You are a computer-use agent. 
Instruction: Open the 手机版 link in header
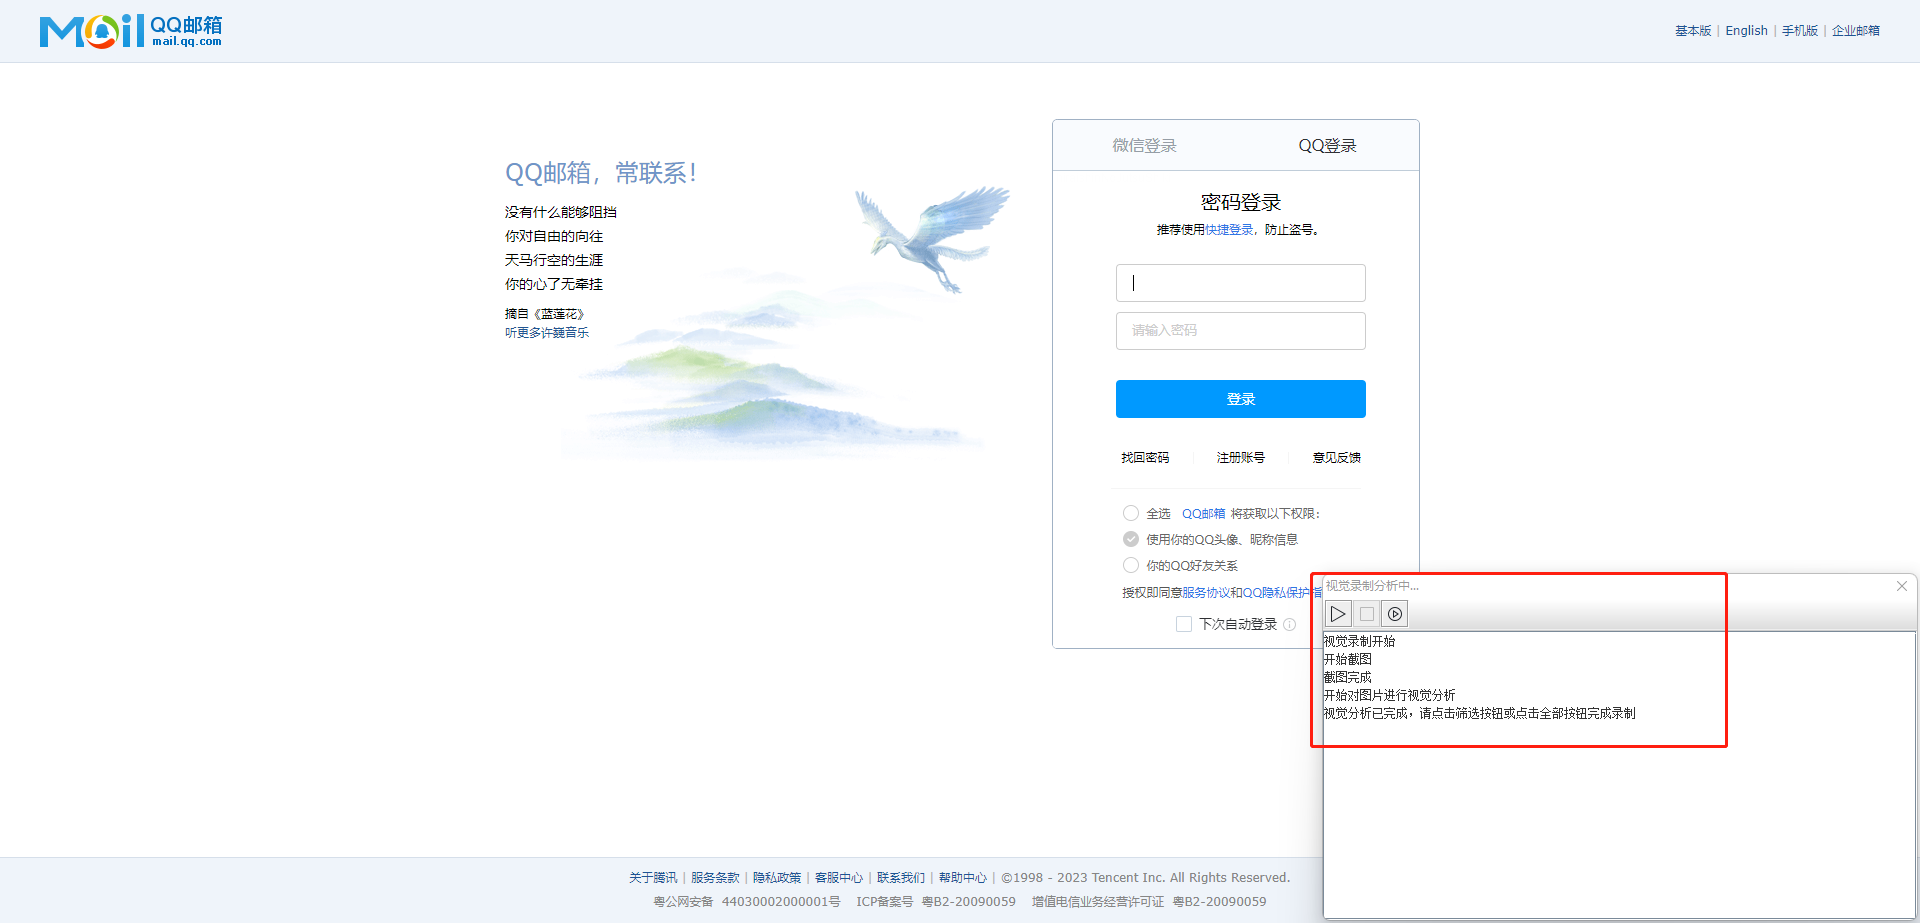click(x=1800, y=31)
